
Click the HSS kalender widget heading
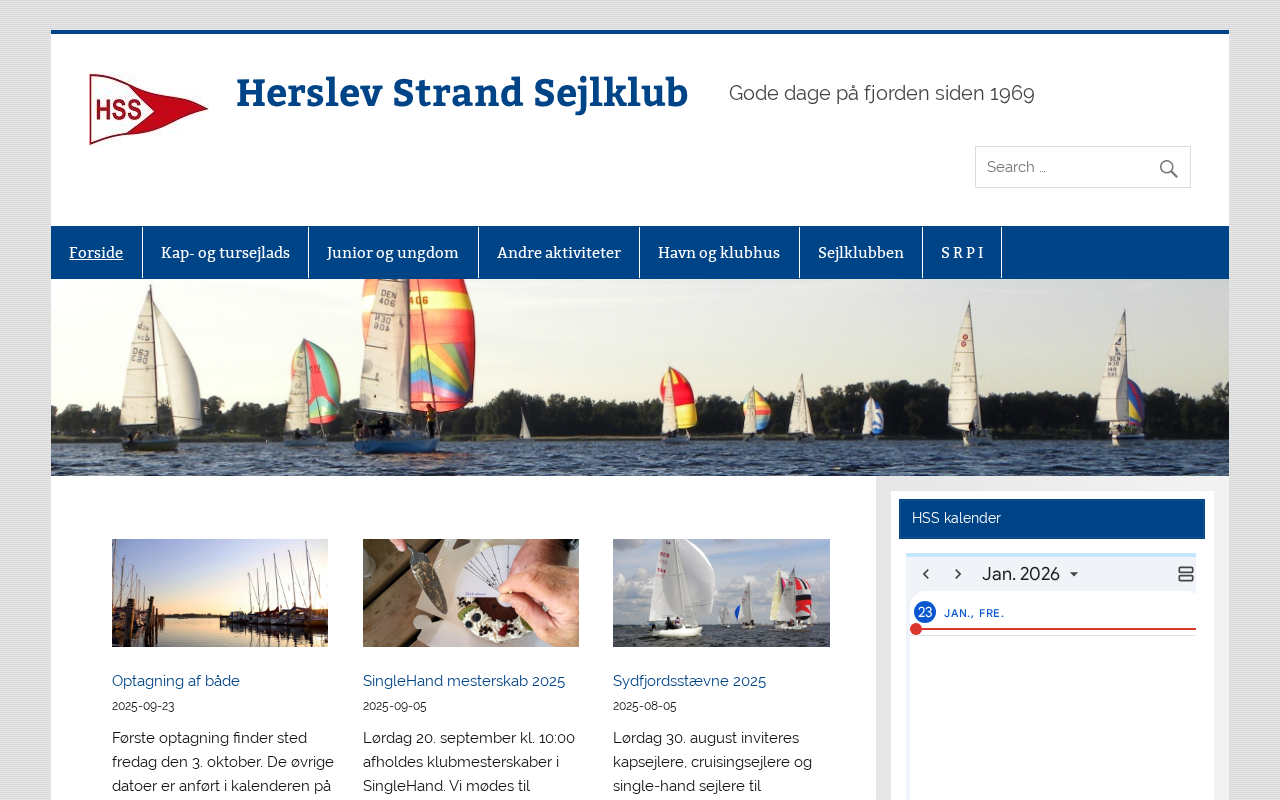tap(1052, 519)
